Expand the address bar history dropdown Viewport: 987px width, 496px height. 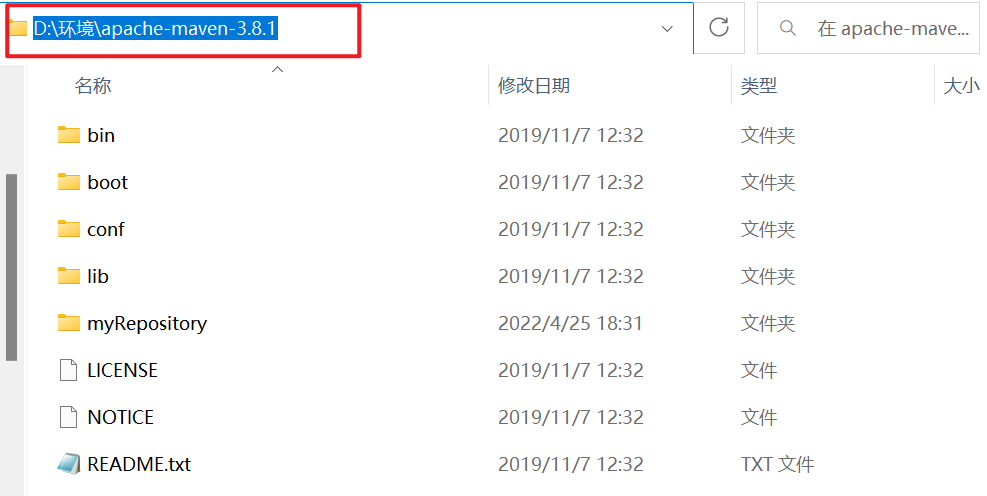pos(667,29)
